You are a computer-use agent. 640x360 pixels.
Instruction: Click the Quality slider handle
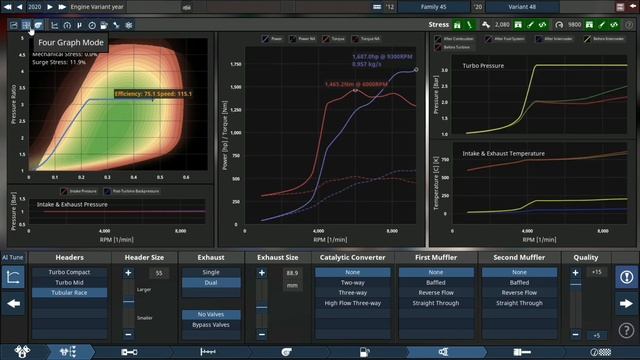(x=576, y=284)
